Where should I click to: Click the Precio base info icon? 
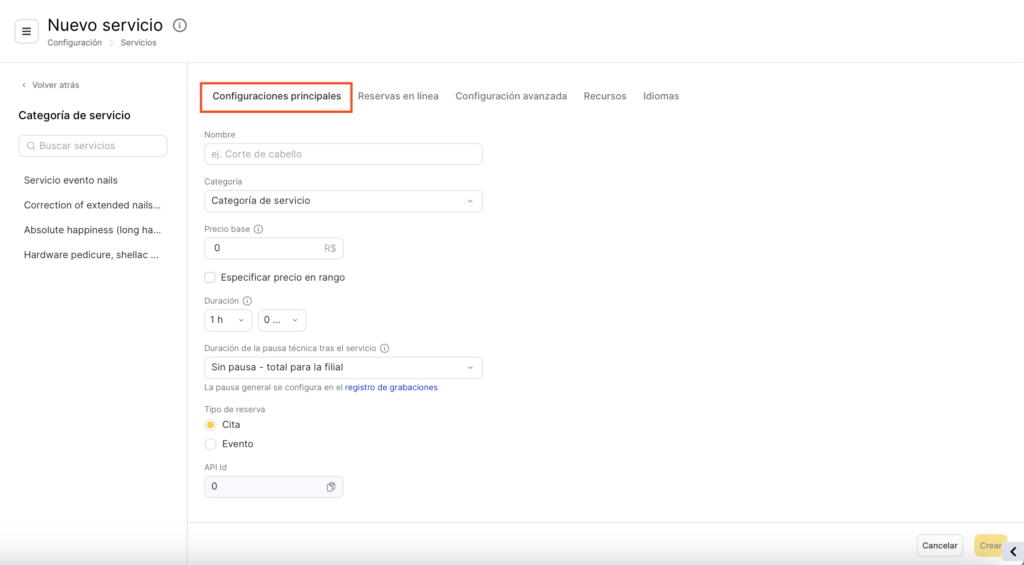tap(258, 229)
